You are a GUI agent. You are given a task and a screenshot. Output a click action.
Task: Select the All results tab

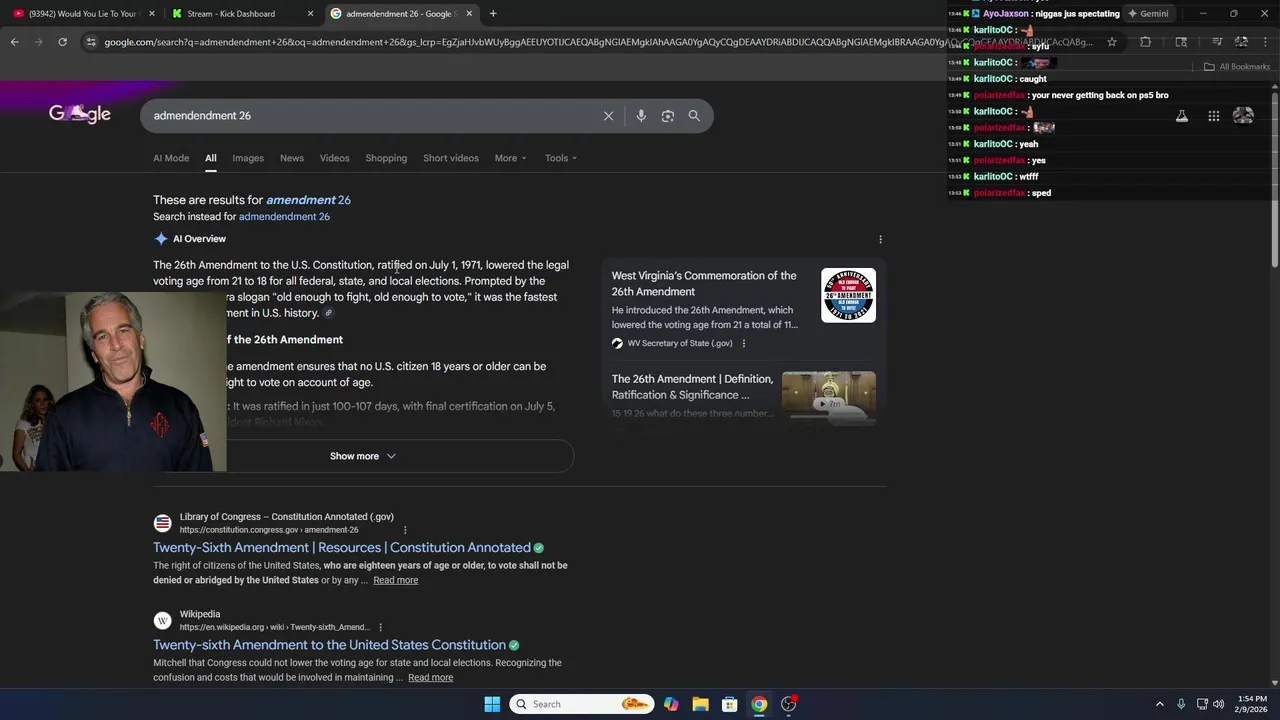click(211, 158)
